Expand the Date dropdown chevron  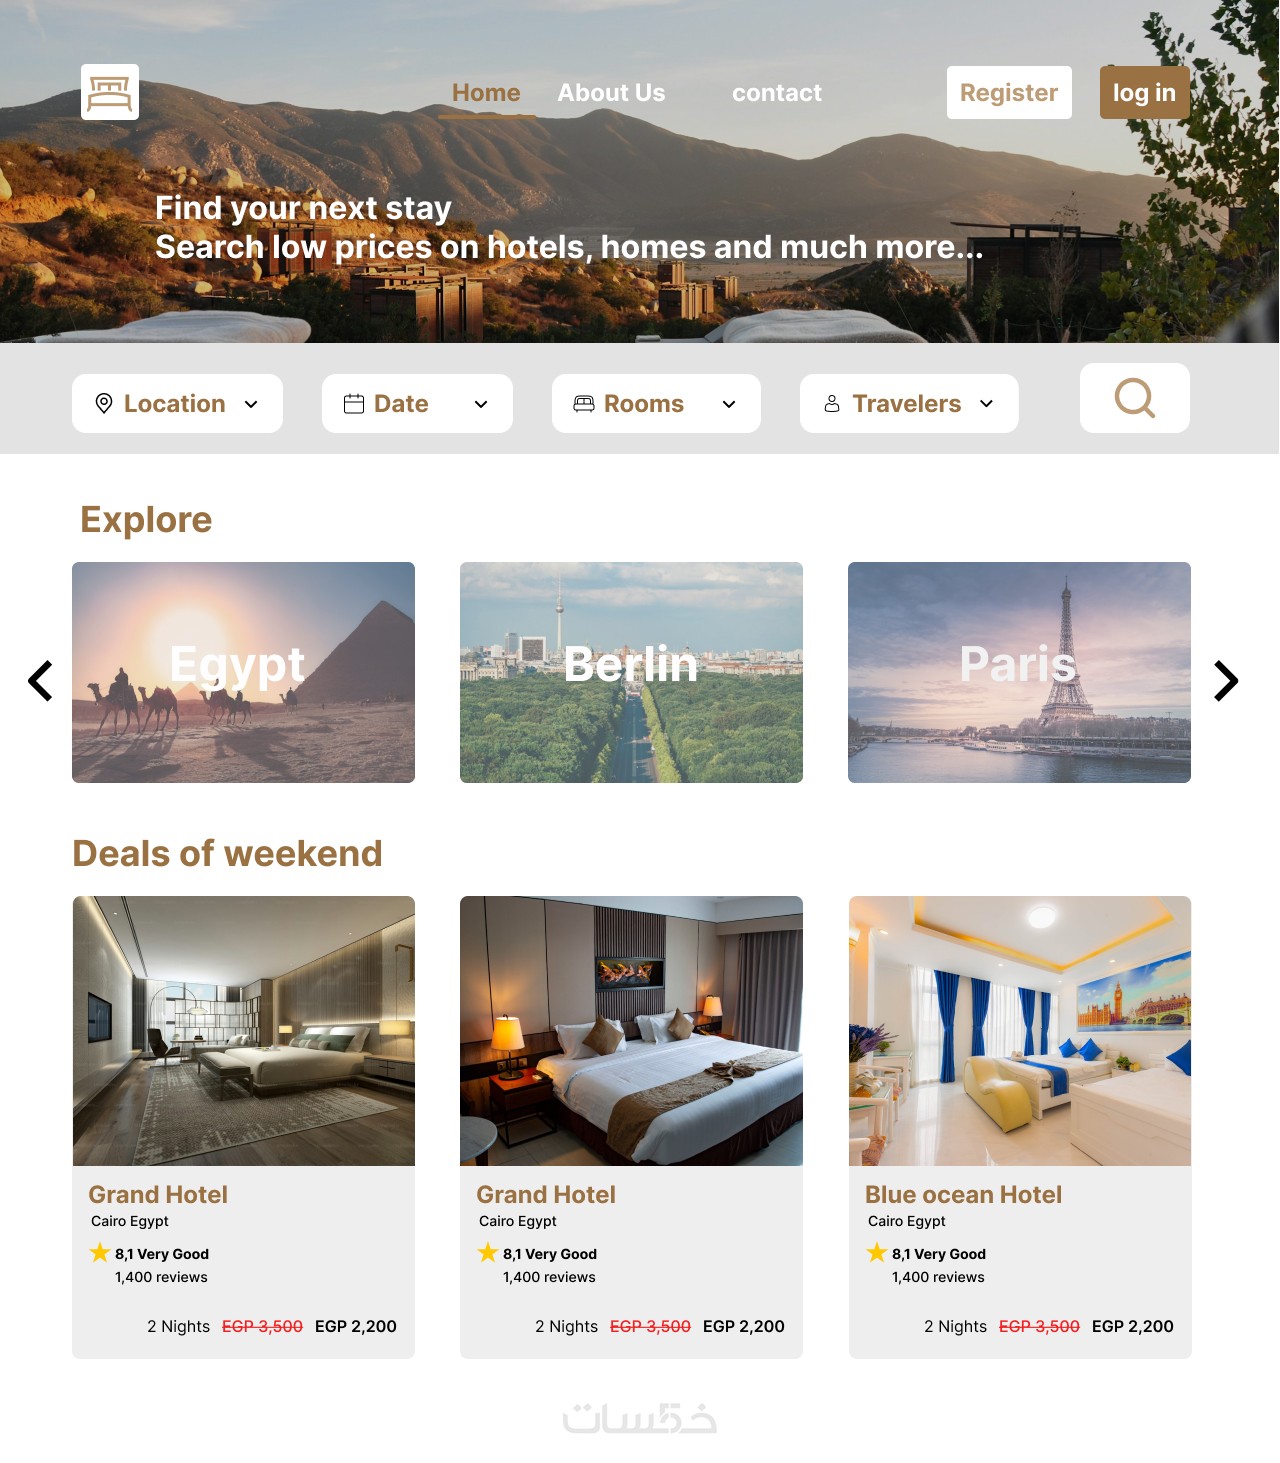[481, 404]
